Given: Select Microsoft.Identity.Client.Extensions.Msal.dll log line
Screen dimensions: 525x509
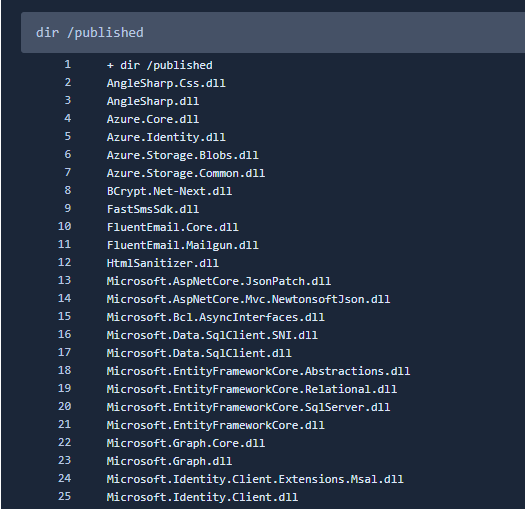Looking at the screenshot, I should tap(255, 479).
